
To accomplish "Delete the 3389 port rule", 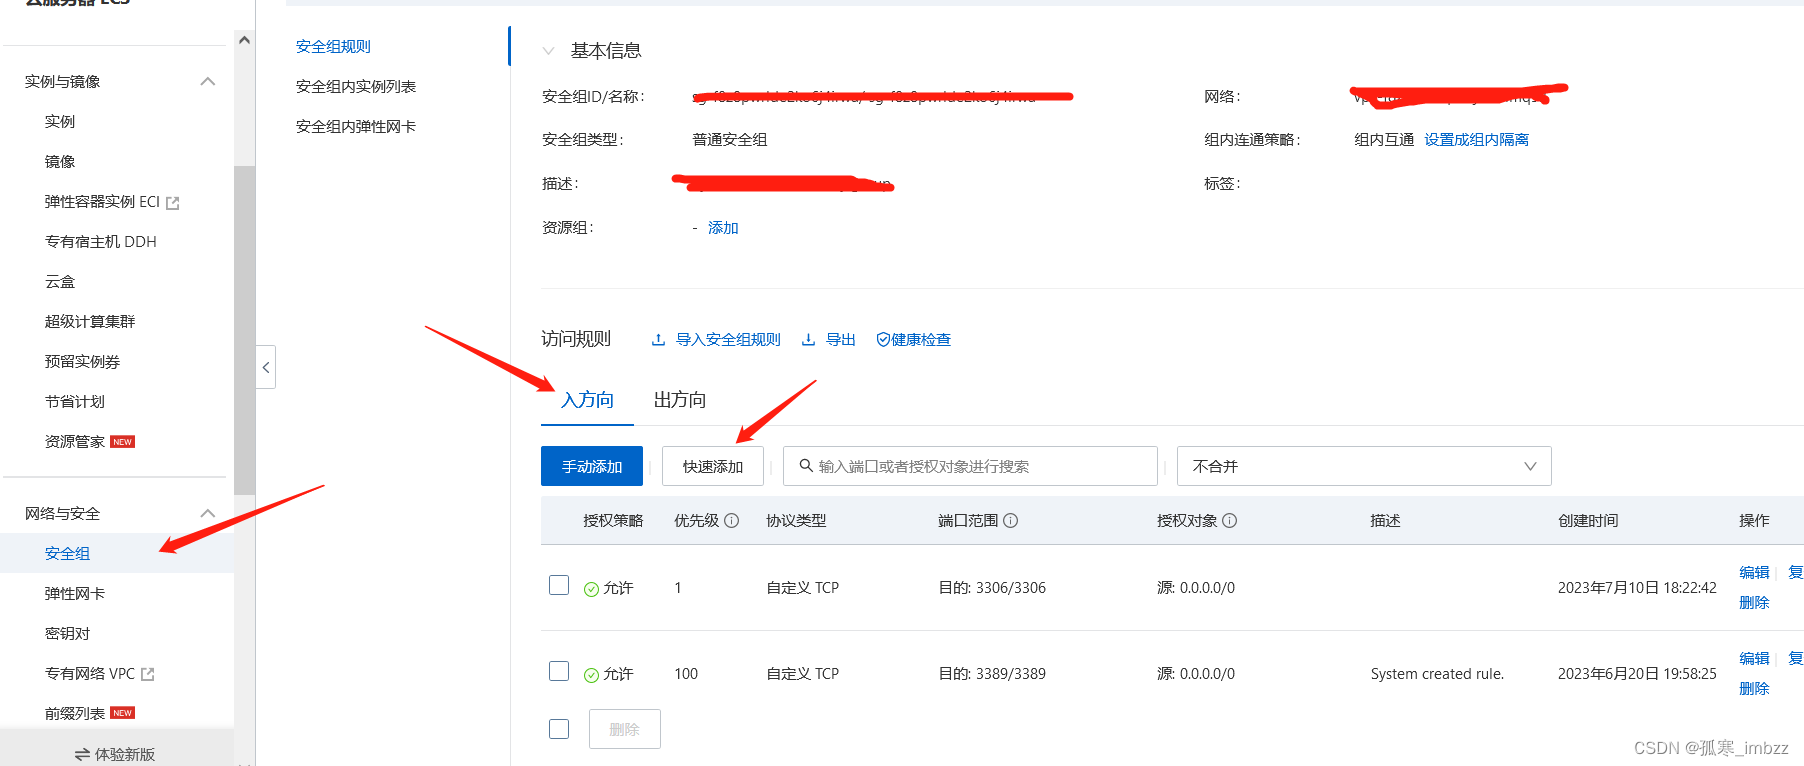I will [1754, 689].
